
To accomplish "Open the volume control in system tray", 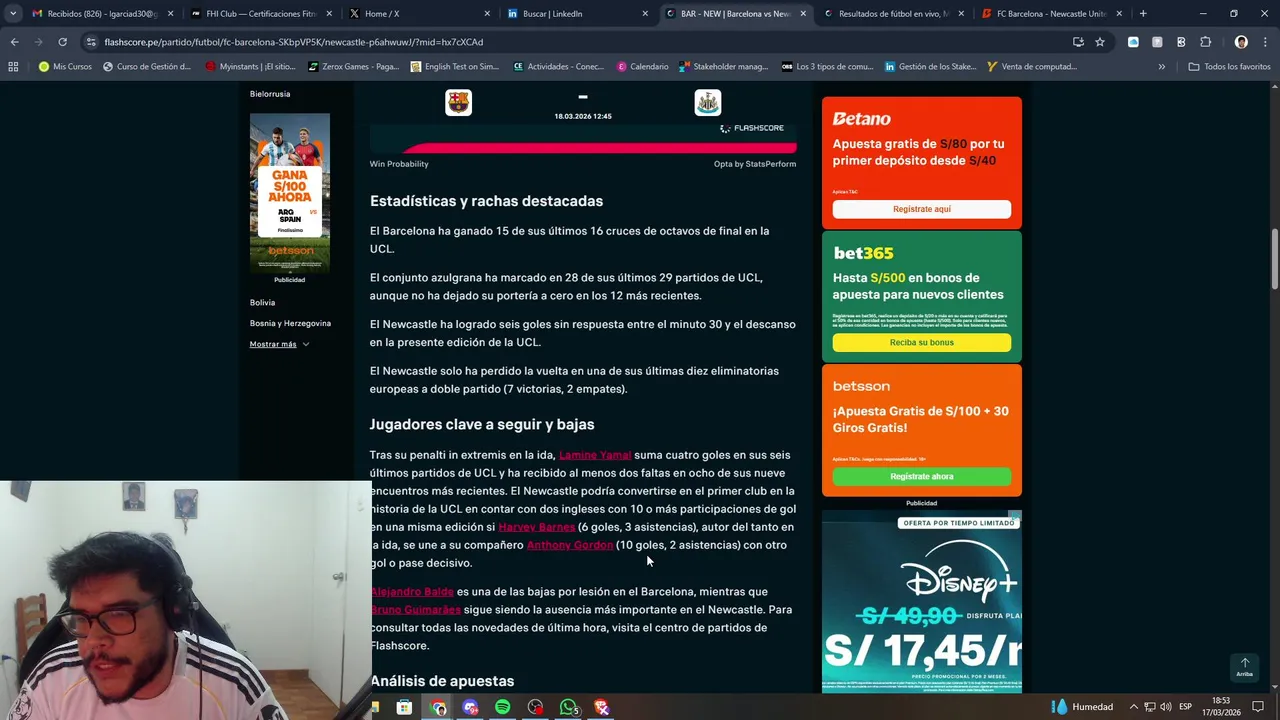I will coord(1166,707).
